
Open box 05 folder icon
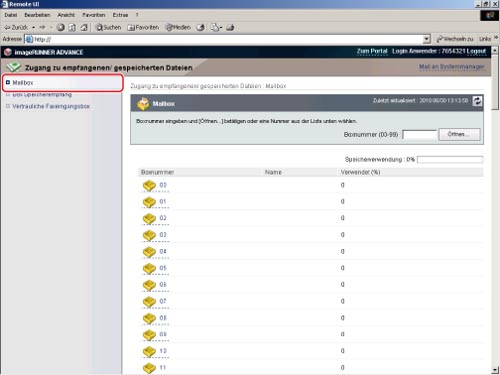149,268
